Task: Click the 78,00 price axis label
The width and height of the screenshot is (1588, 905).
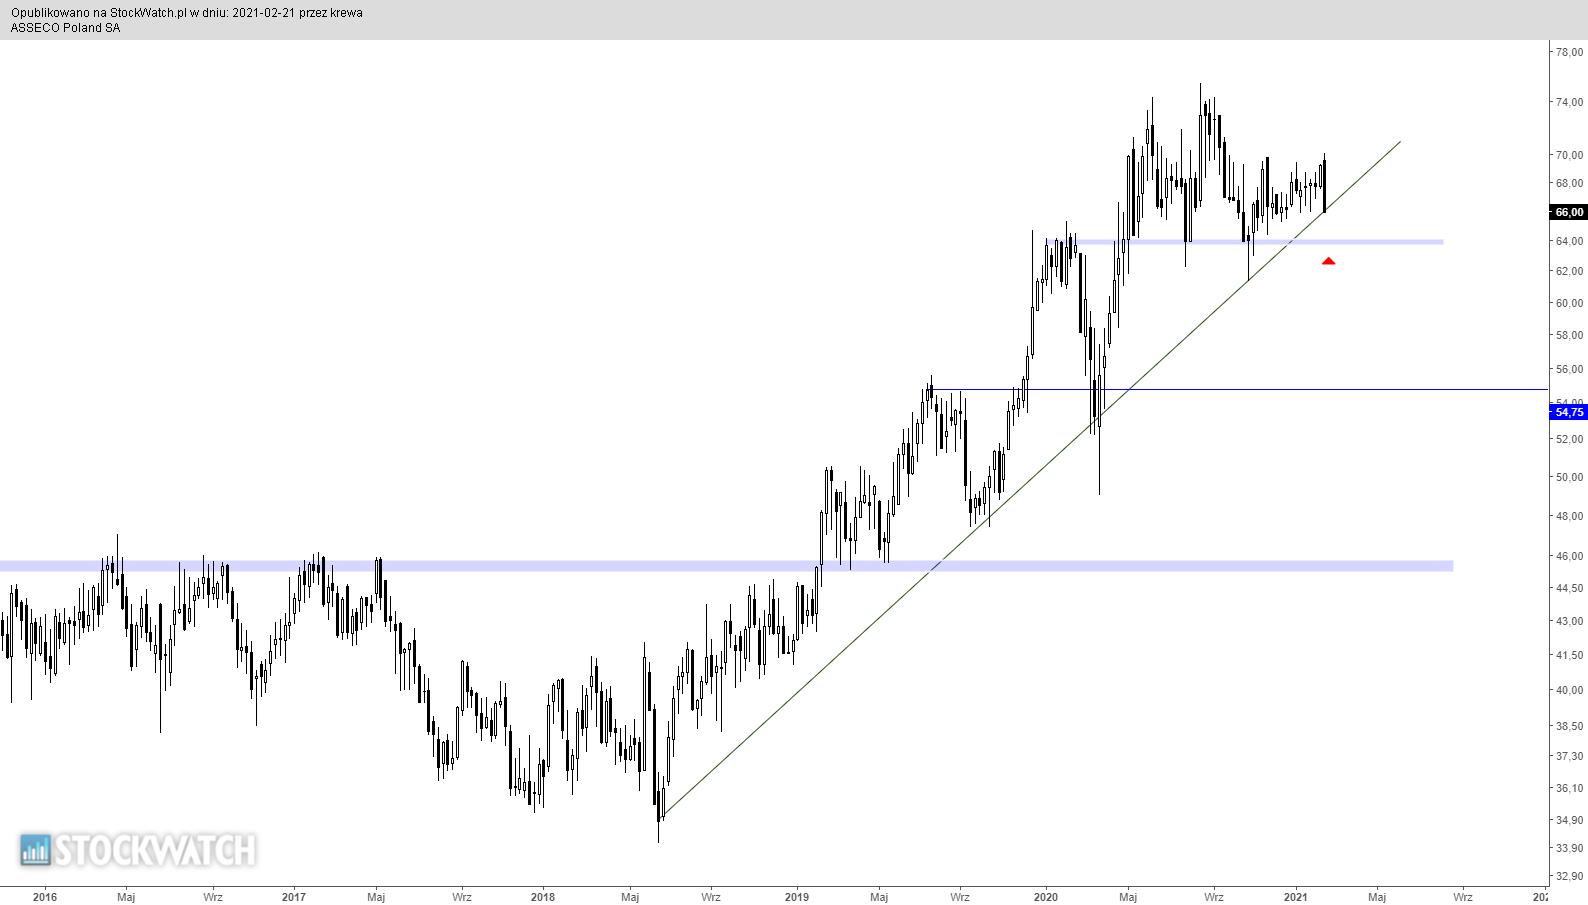Action: pos(1569,52)
